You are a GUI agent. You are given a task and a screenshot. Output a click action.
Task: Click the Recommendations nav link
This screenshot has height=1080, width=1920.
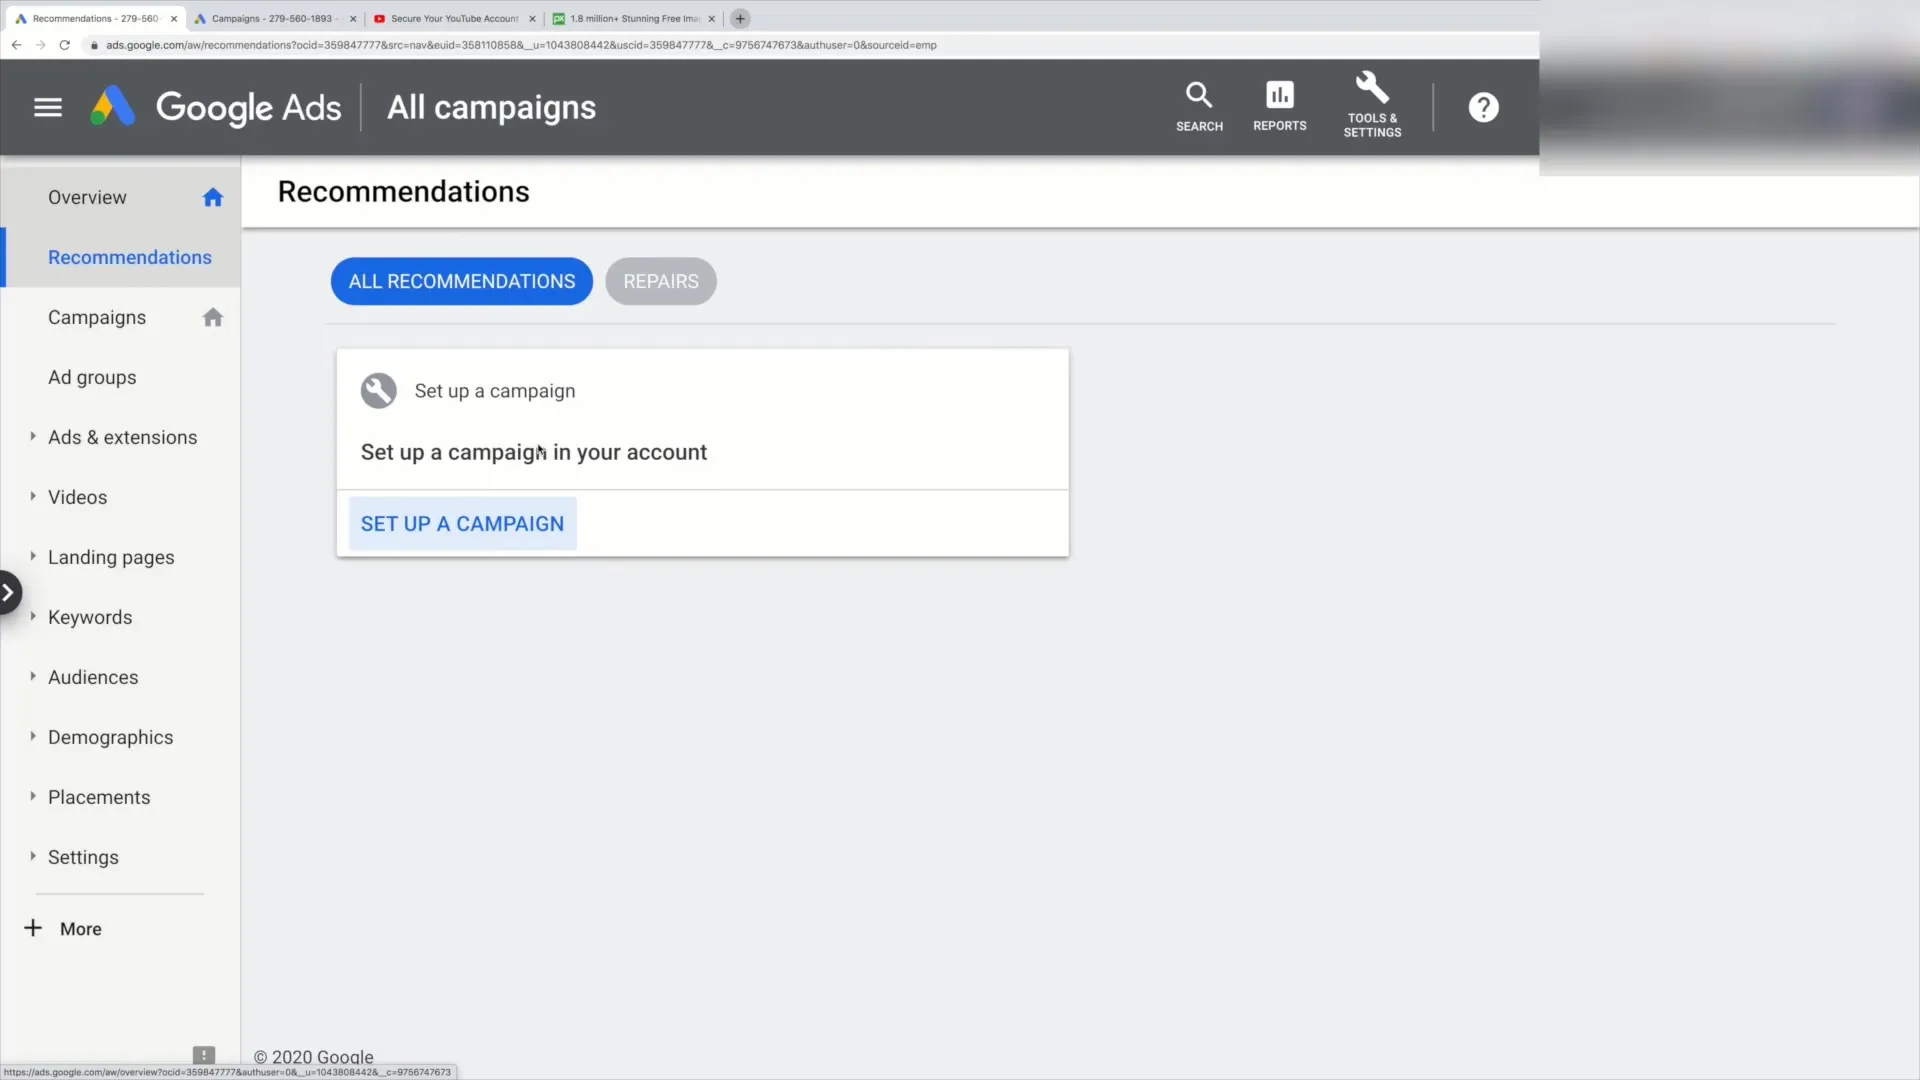(129, 257)
